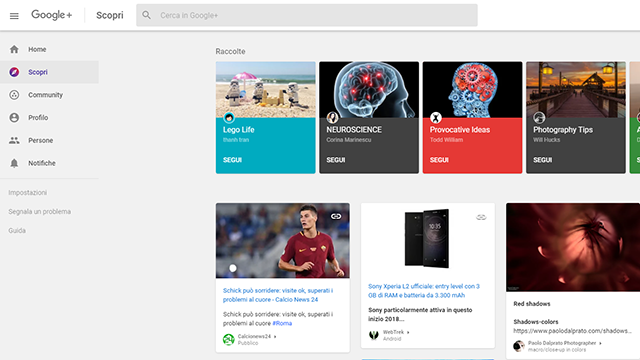Open Sony Xperia L2 ufficiale article link

(424, 291)
